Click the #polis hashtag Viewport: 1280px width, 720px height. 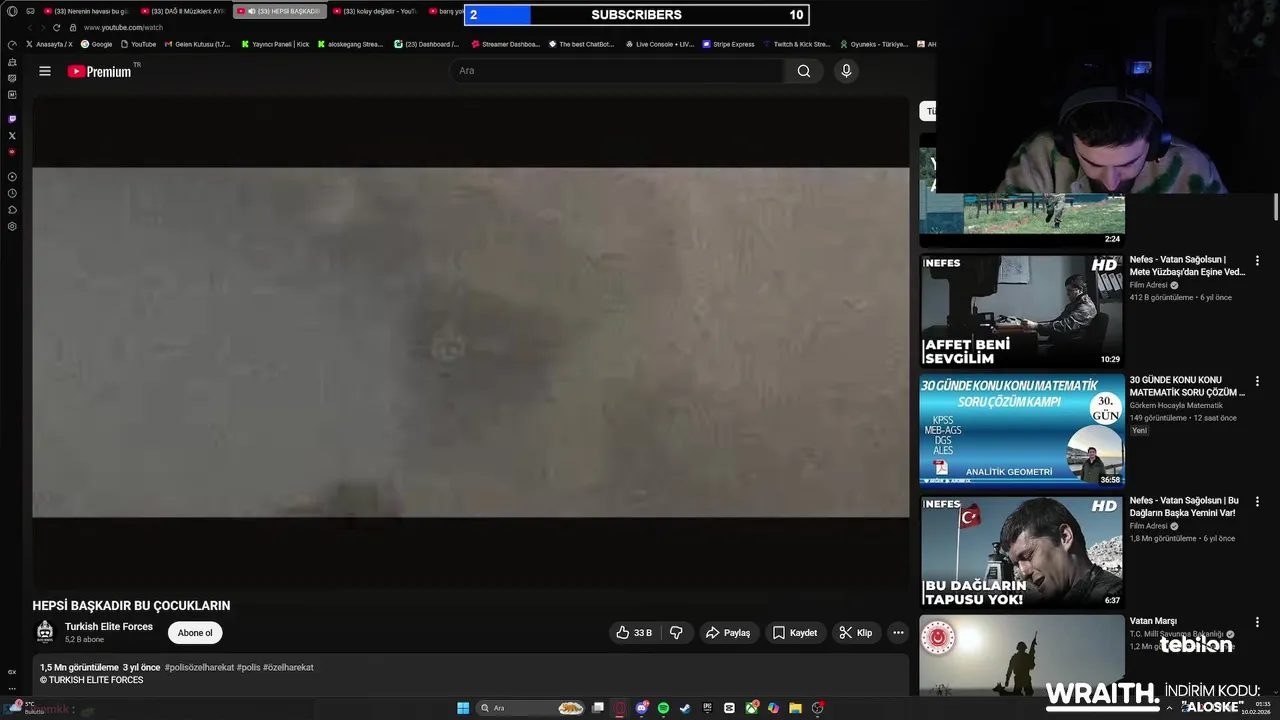(x=248, y=667)
